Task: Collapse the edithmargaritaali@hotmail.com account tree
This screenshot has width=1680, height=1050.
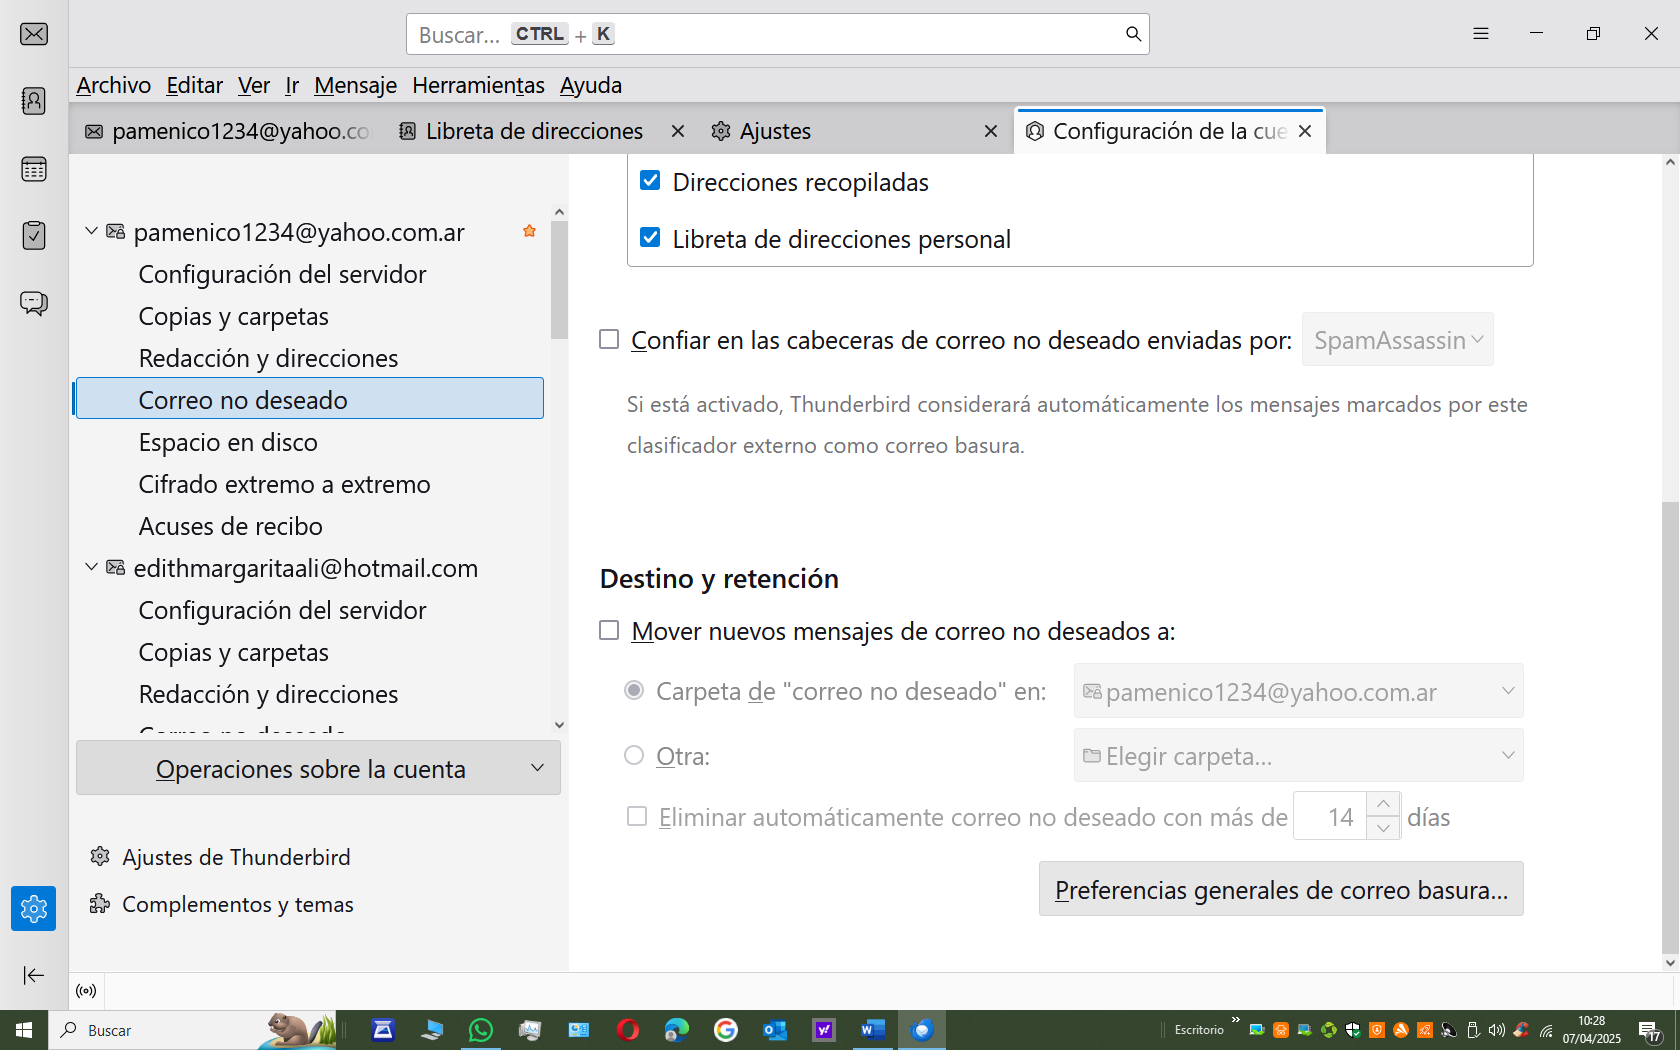Action: coord(91,567)
